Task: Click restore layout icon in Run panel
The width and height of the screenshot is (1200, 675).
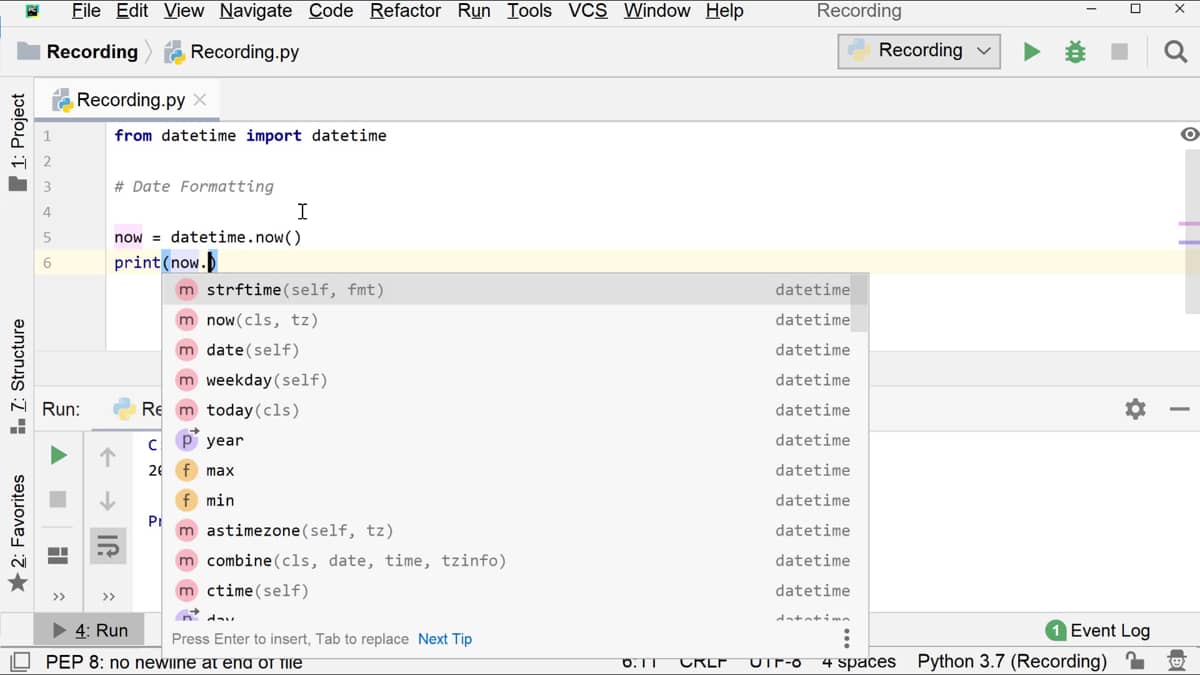Action: [x=58, y=554]
